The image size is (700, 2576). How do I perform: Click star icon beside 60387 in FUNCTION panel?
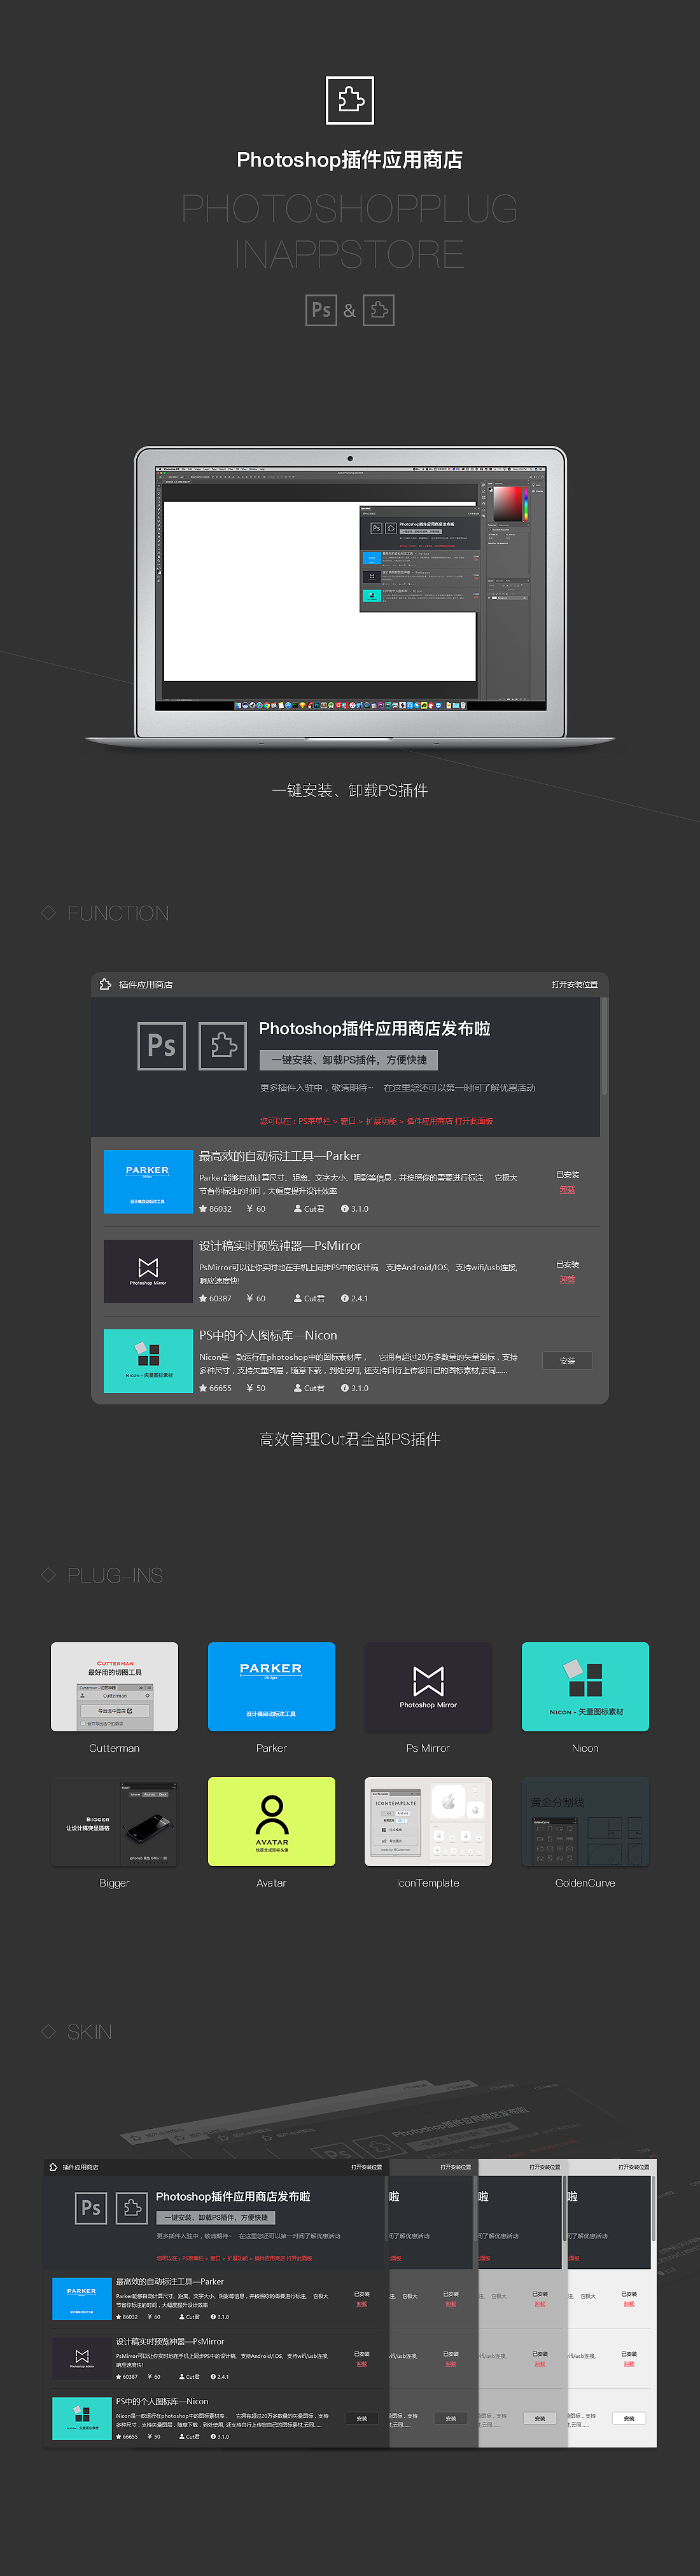[203, 1299]
